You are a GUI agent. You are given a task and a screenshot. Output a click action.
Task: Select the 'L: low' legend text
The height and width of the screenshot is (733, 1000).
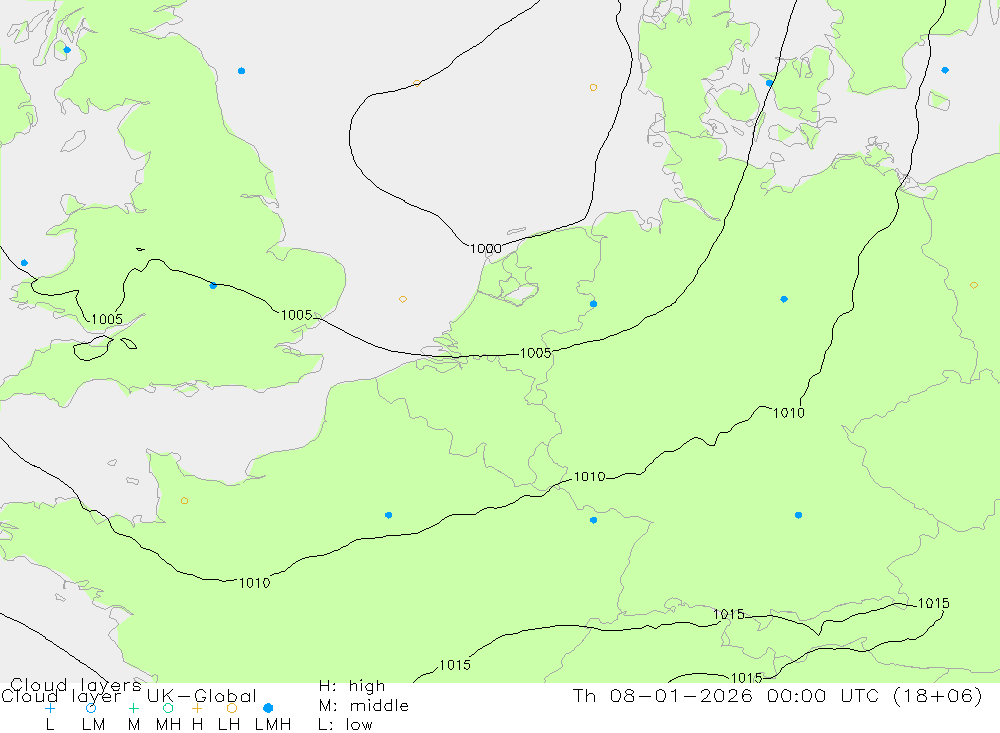click(x=345, y=725)
